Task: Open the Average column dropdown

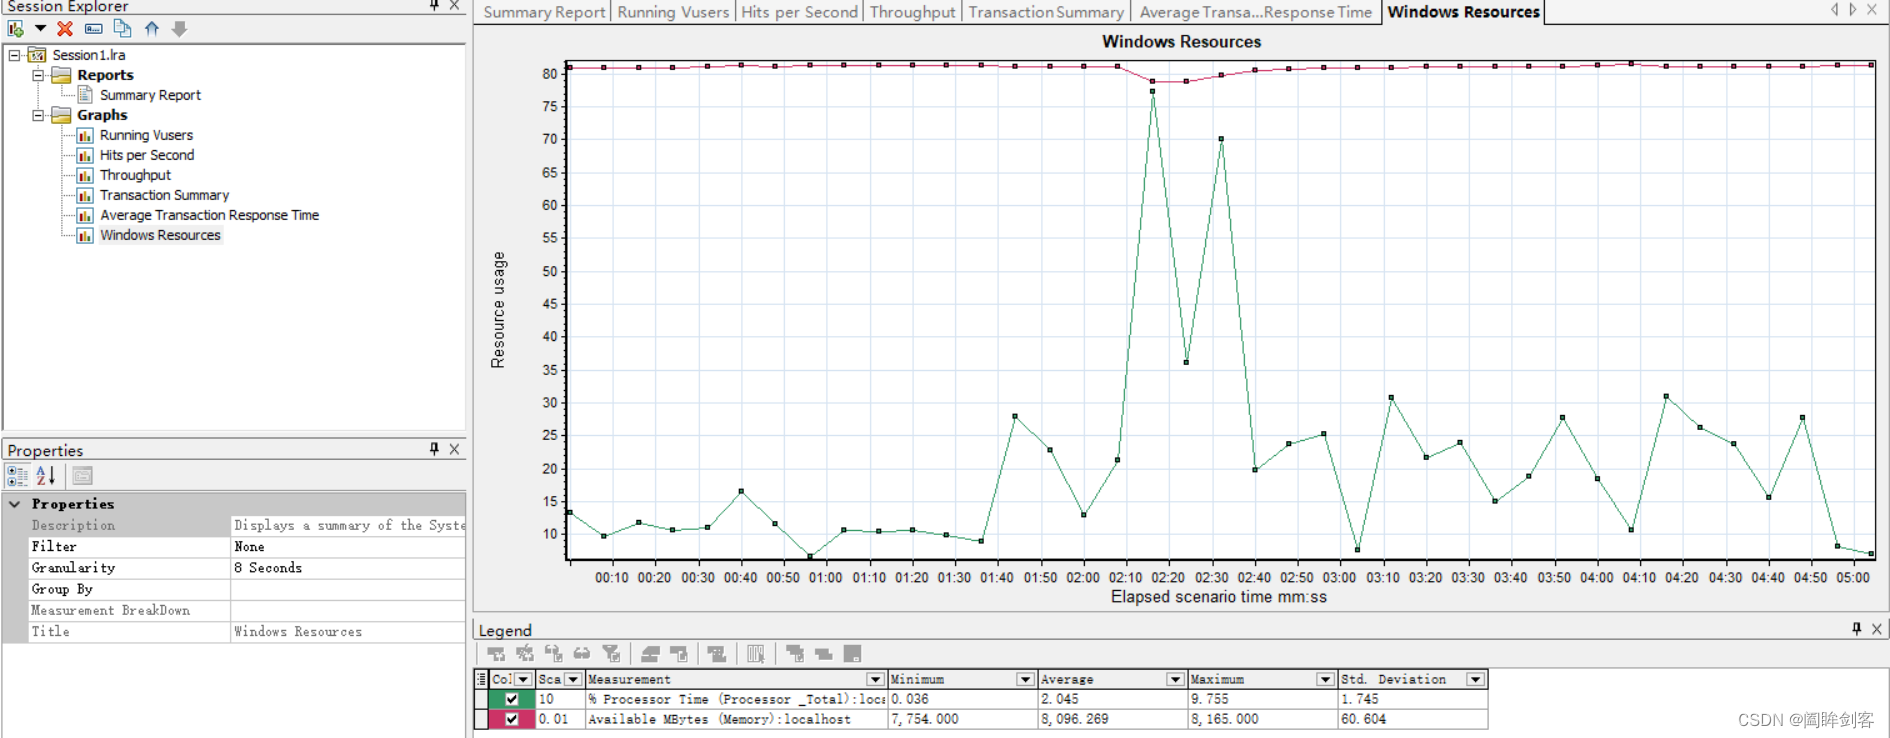Action: (x=1175, y=679)
